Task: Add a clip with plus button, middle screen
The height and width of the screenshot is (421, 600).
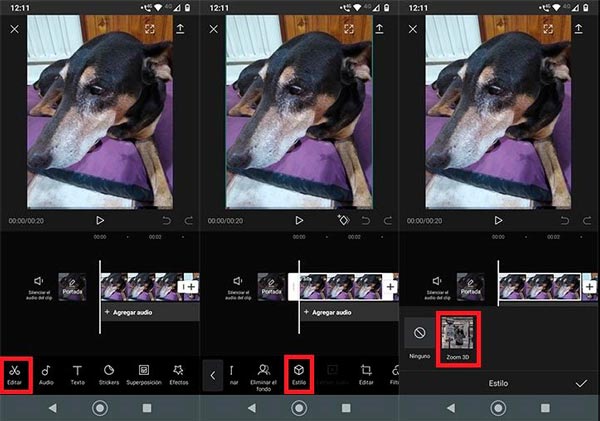Action: [390, 287]
